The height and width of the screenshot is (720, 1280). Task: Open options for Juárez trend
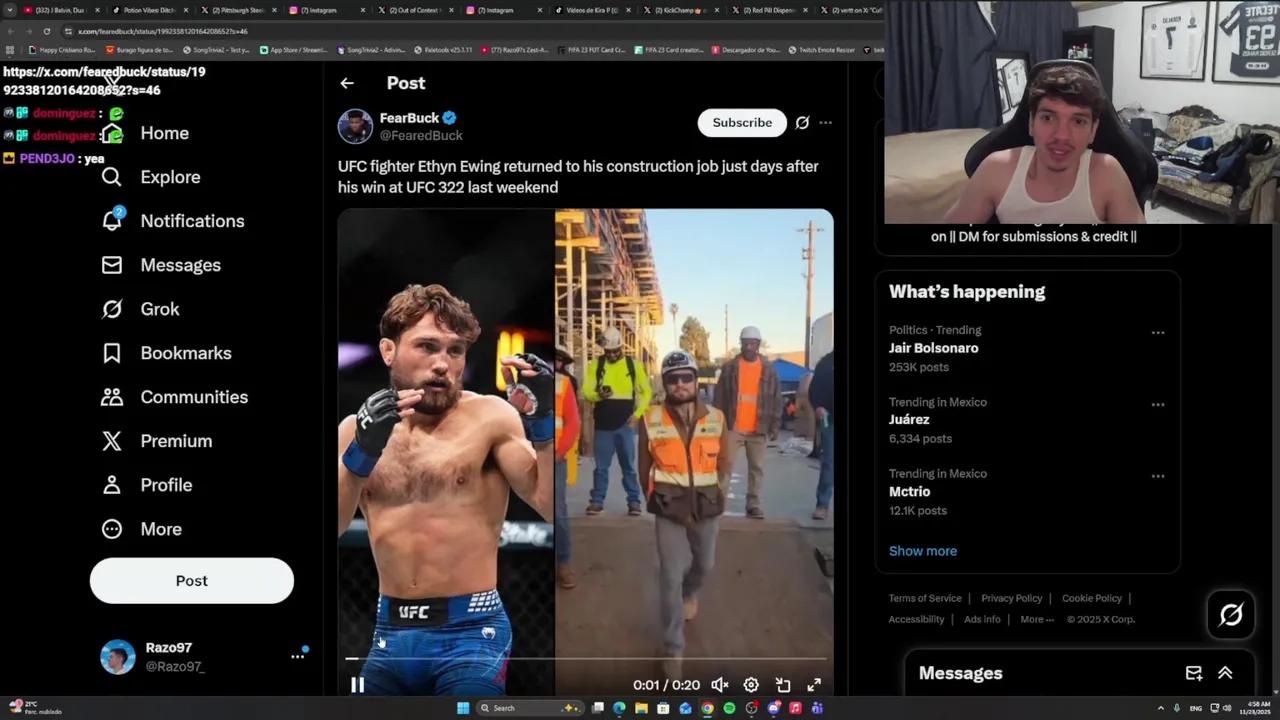point(1158,404)
